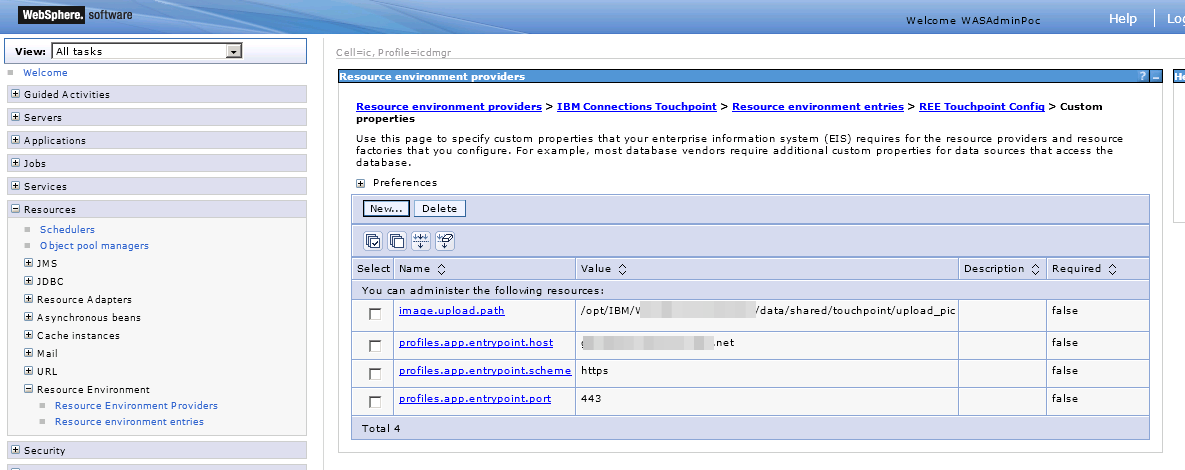Click the 443 value cell
This screenshot has width=1185, height=470.
[767, 402]
